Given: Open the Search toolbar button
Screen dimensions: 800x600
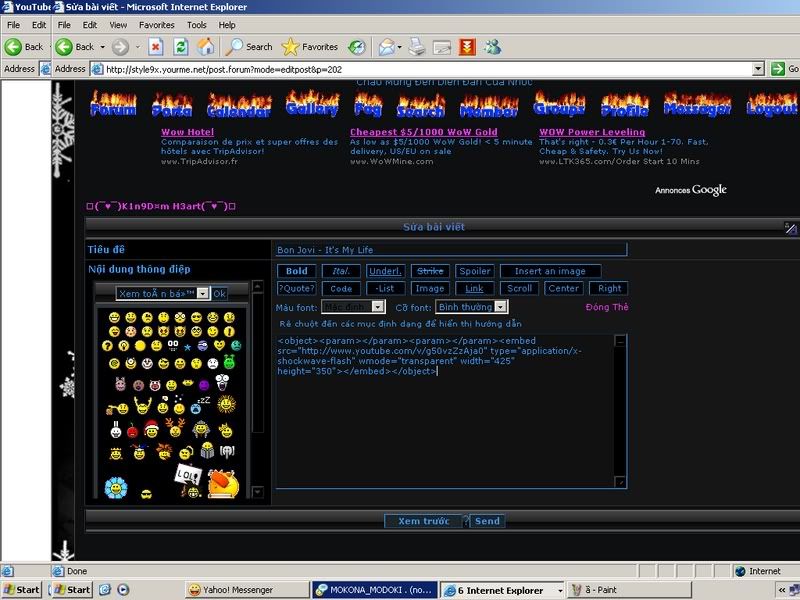Looking at the screenshot, I should (249, 47).
